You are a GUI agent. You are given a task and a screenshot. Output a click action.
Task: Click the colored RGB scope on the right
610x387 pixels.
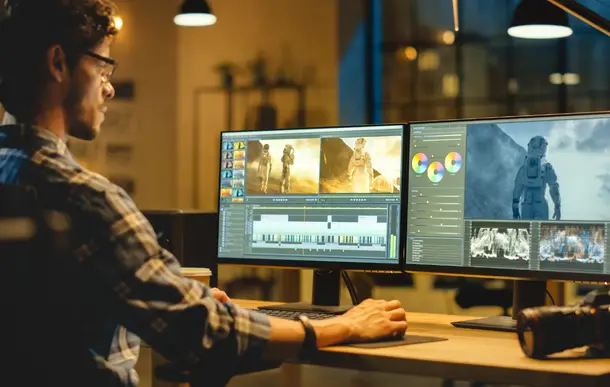(571, 244)
